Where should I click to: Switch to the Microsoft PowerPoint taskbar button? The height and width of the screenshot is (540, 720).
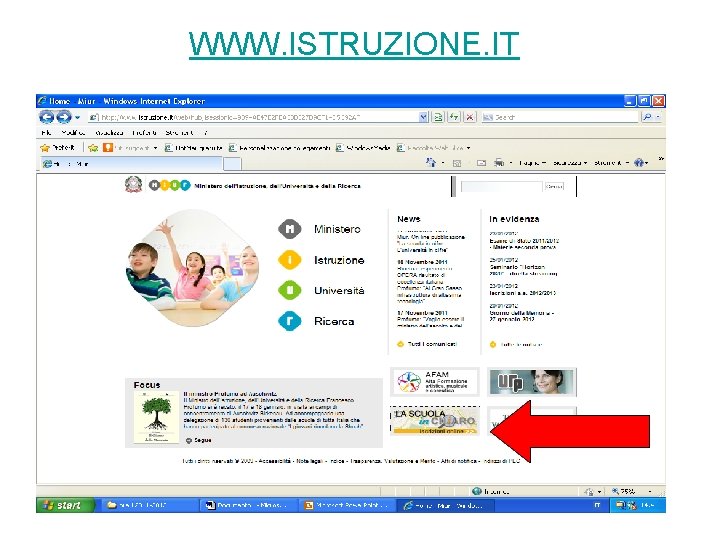click(347, 506)
